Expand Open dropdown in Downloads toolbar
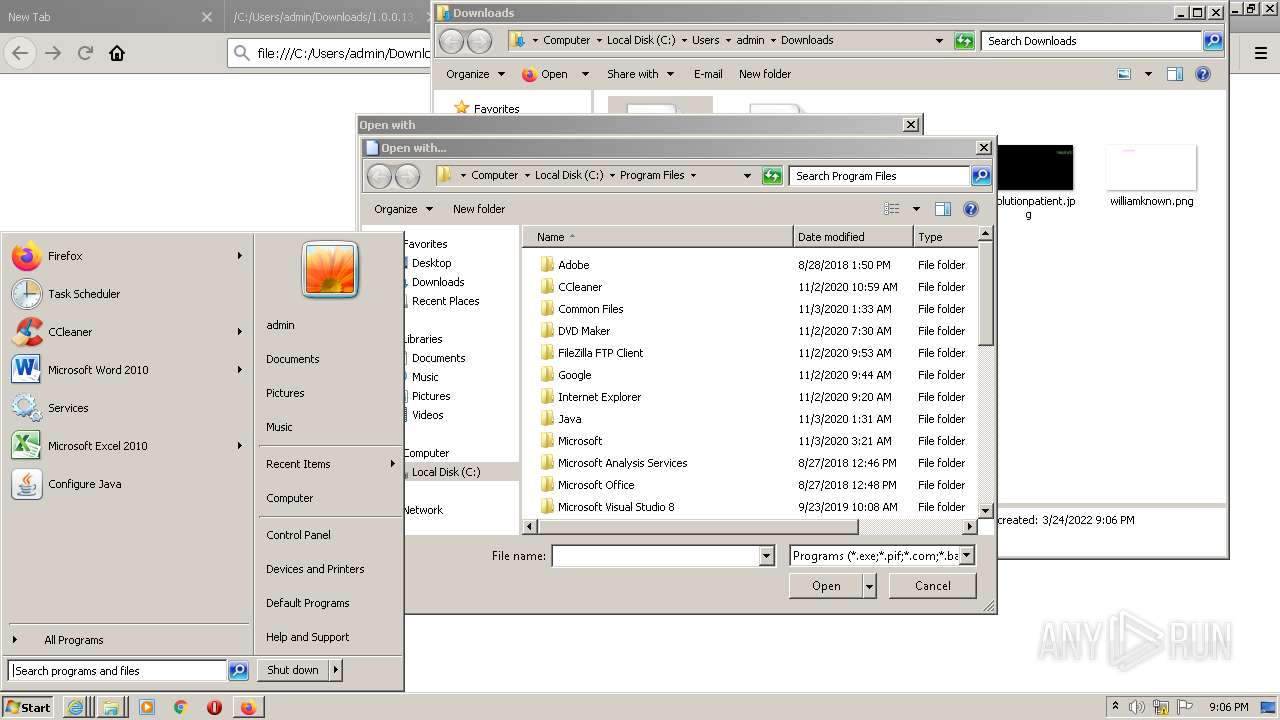Viewport: 1280px width, 720px height. pyautogui.click(x=585, y=74)
